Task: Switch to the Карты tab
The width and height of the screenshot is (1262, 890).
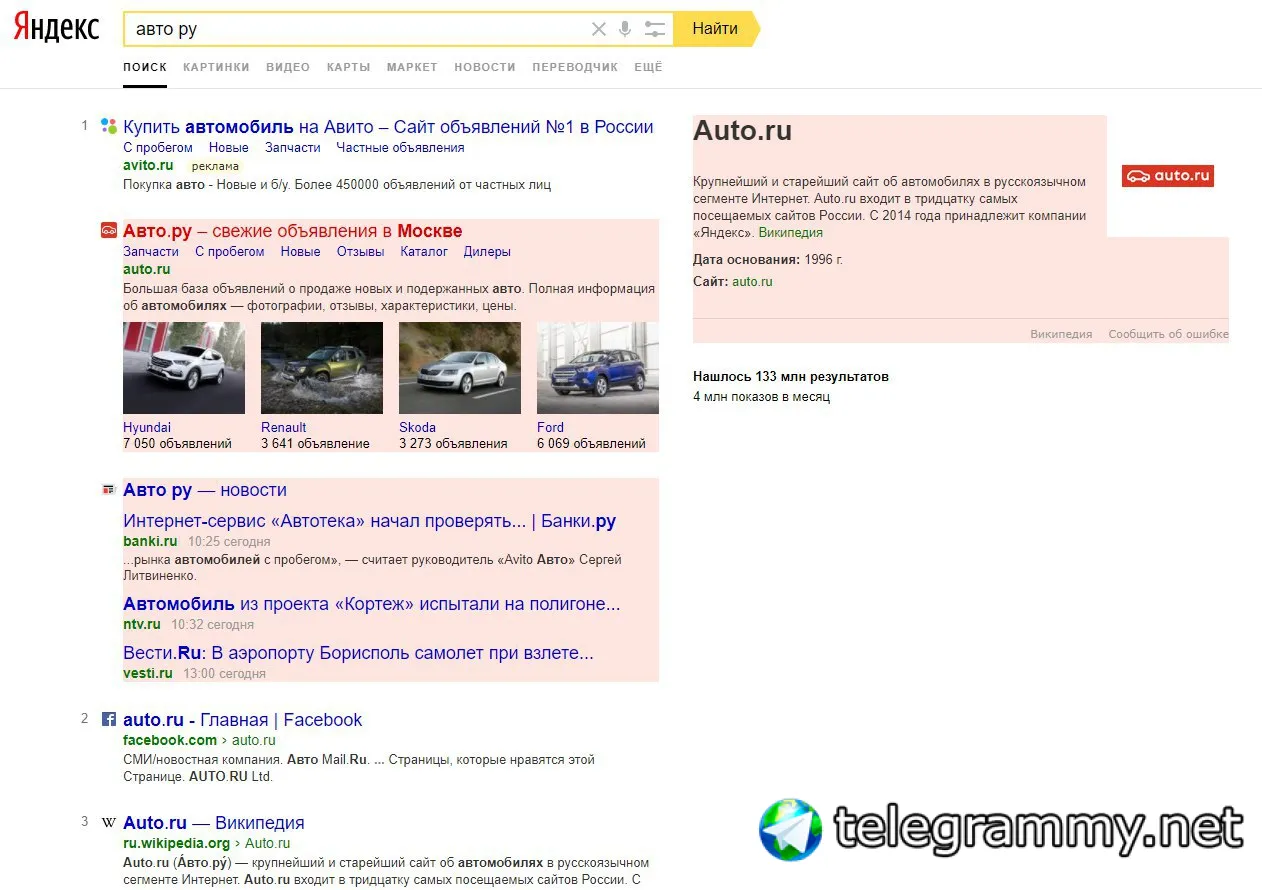Action: click(348, 67)
